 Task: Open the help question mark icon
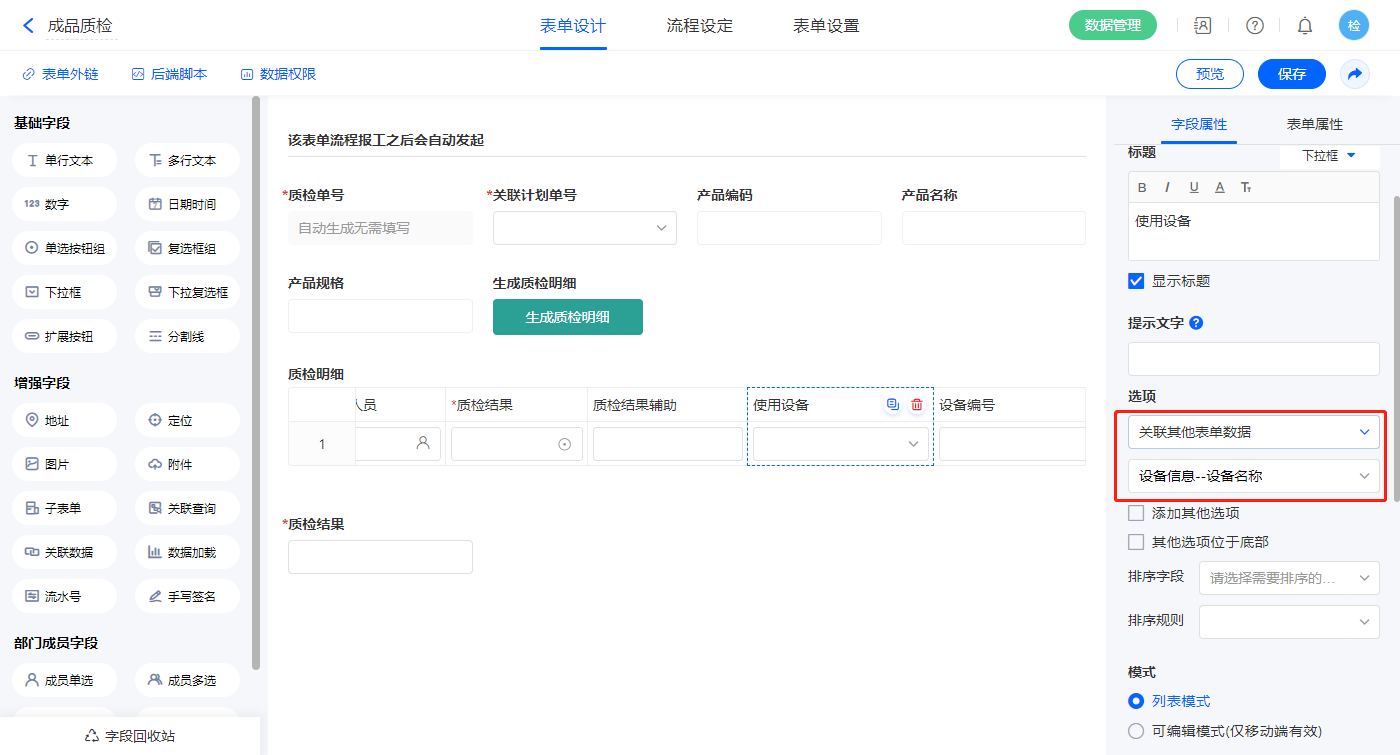coord(1254,26)
